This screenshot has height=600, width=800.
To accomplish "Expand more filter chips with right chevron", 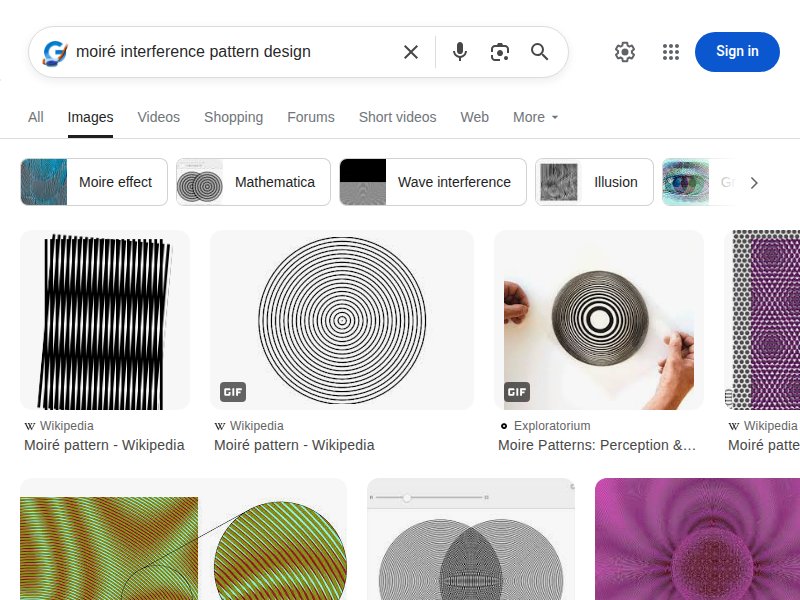I will pyautogui.click(x=755, y=182).
